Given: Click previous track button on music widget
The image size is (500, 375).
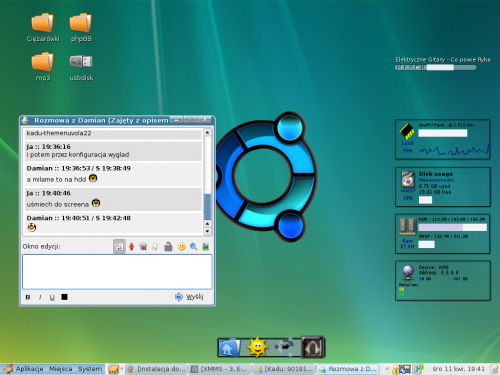Looking at the screenshot, I should (398, 67).
